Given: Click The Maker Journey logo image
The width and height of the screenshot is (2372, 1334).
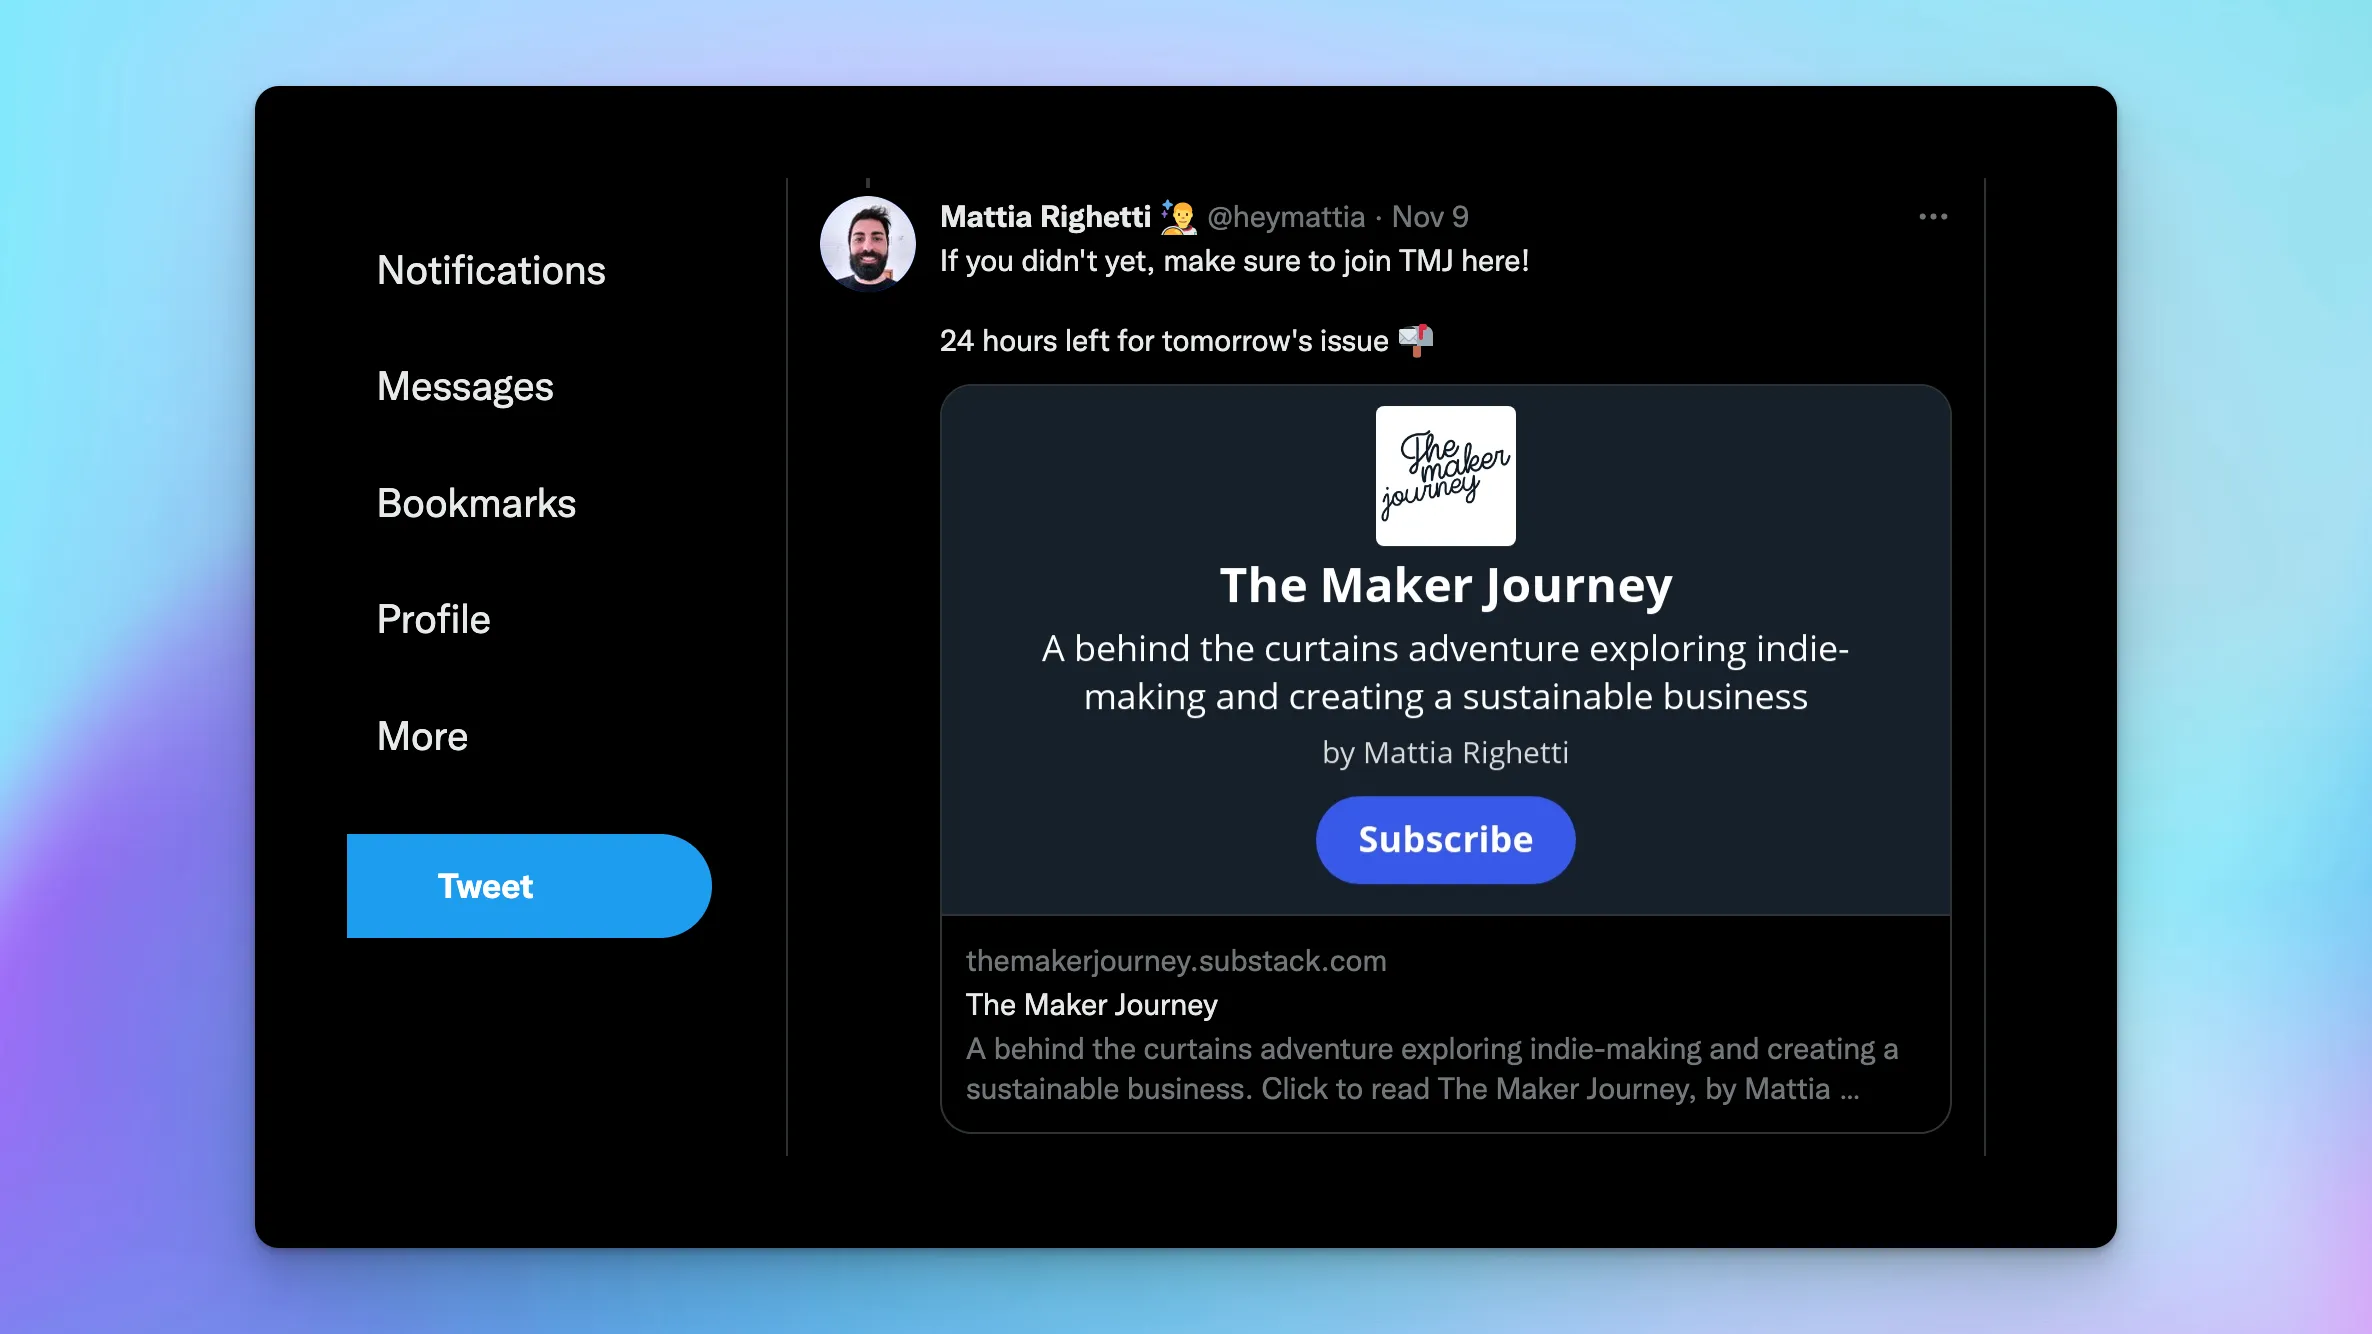Looking at the screenshot, I should (x=1445, y=476).
